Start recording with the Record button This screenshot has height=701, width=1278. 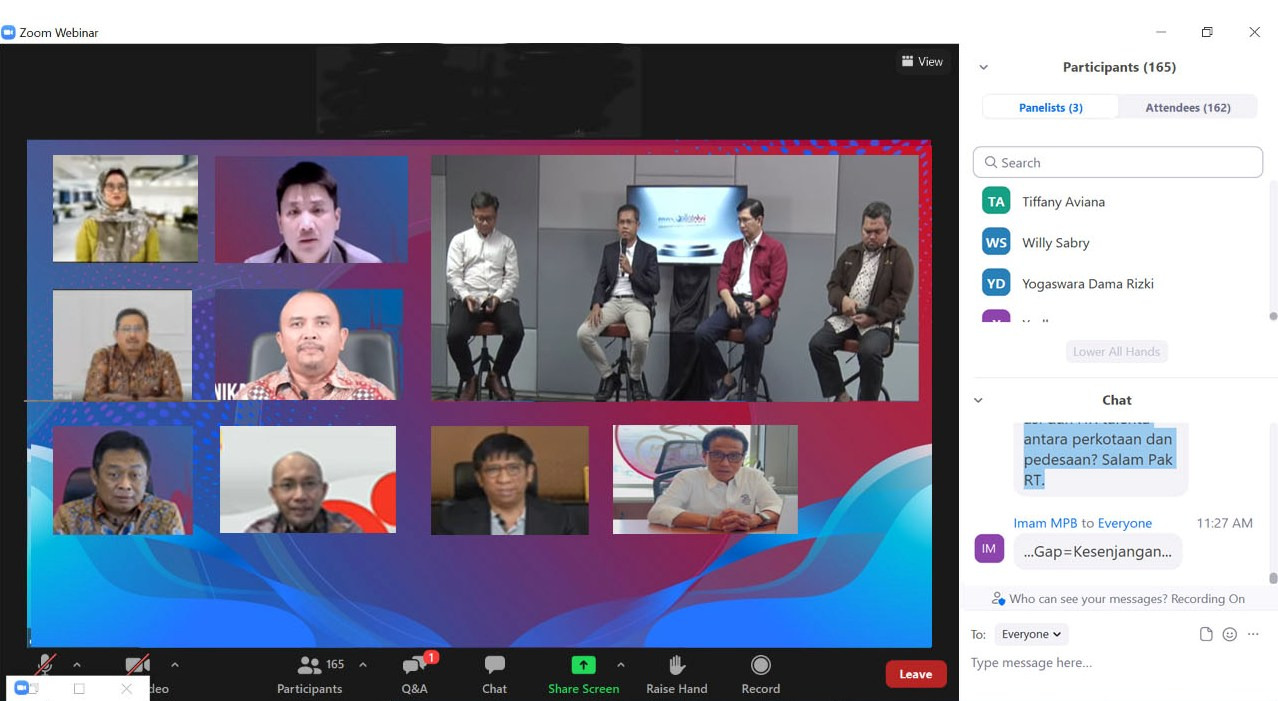761,676
